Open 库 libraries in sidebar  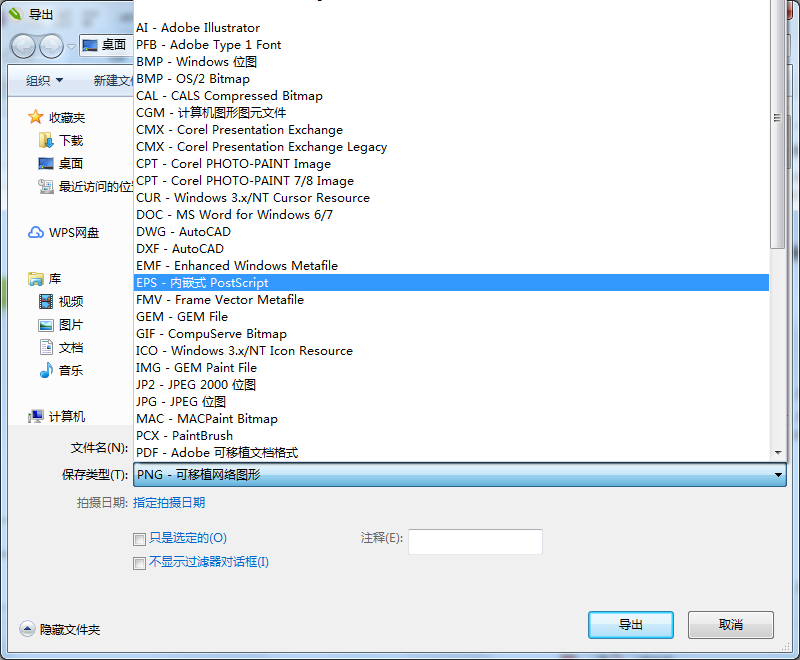click(x=44, y=278)
